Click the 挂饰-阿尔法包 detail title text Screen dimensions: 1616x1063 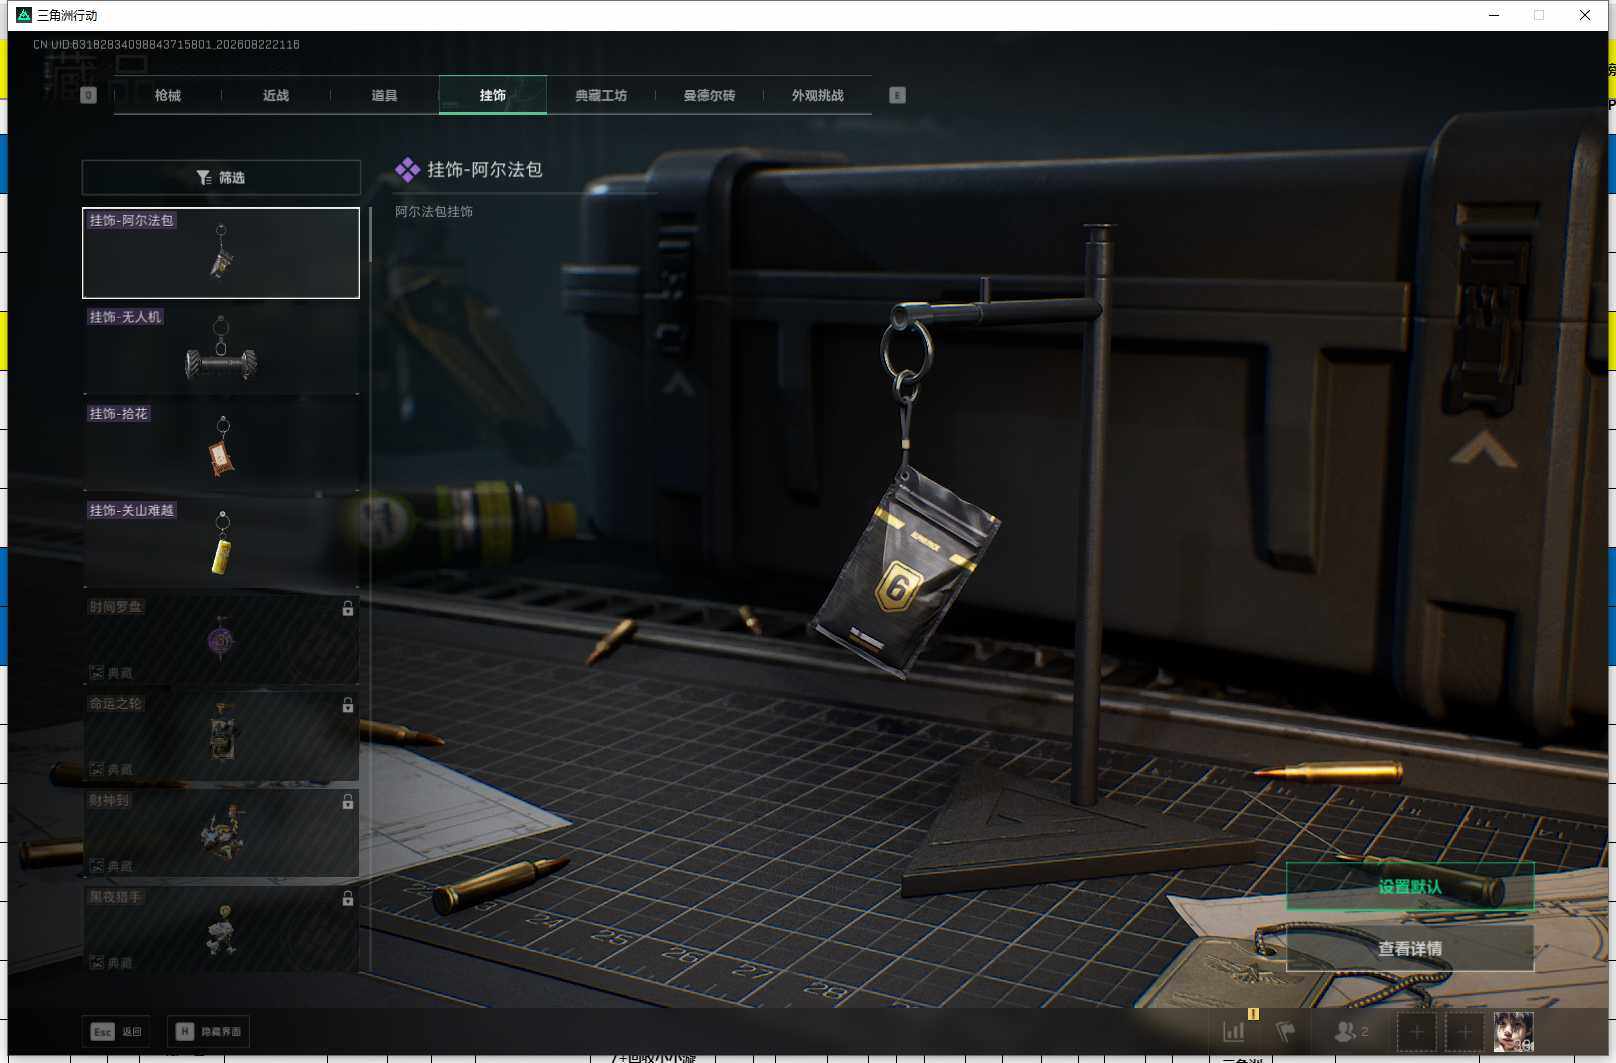pos(485,170)
